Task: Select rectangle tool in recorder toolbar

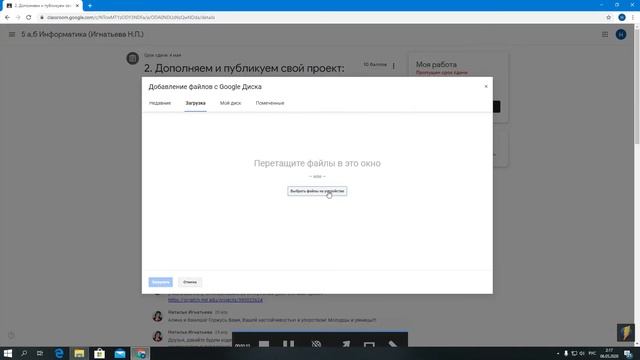Action: pyautogui.click(x=369, y=345)
